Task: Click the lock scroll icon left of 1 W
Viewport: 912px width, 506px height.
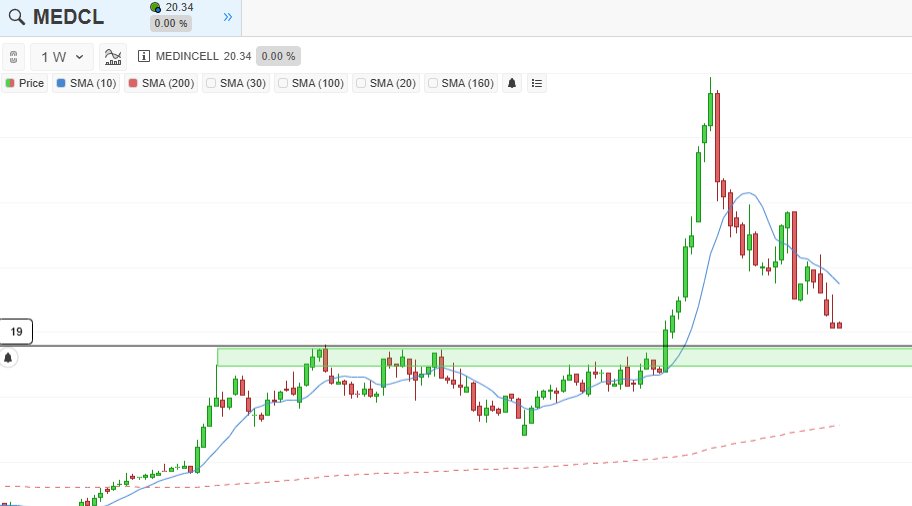Action: tap(13, 56)
